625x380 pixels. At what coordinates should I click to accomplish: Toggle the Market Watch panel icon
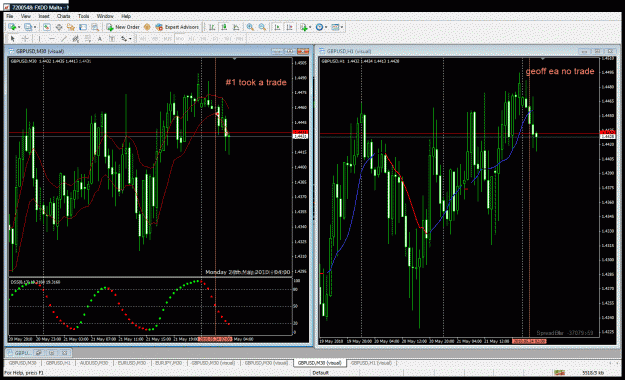(x=46, y=27)
